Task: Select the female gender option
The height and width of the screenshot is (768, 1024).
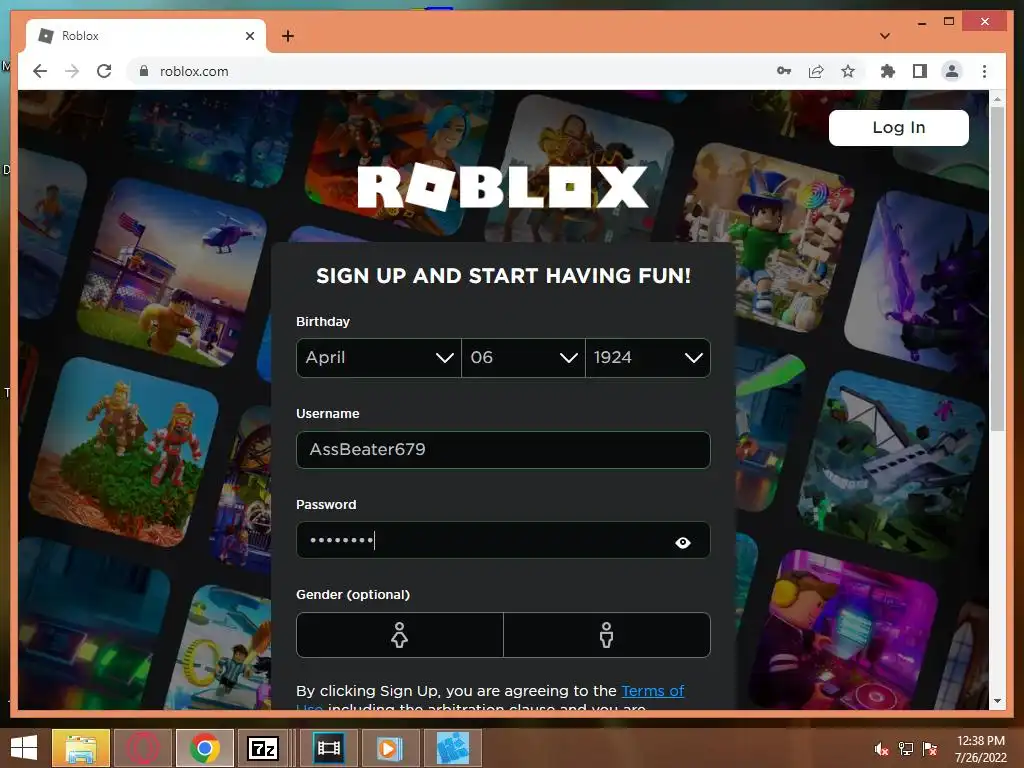Action: coord(400,635)
